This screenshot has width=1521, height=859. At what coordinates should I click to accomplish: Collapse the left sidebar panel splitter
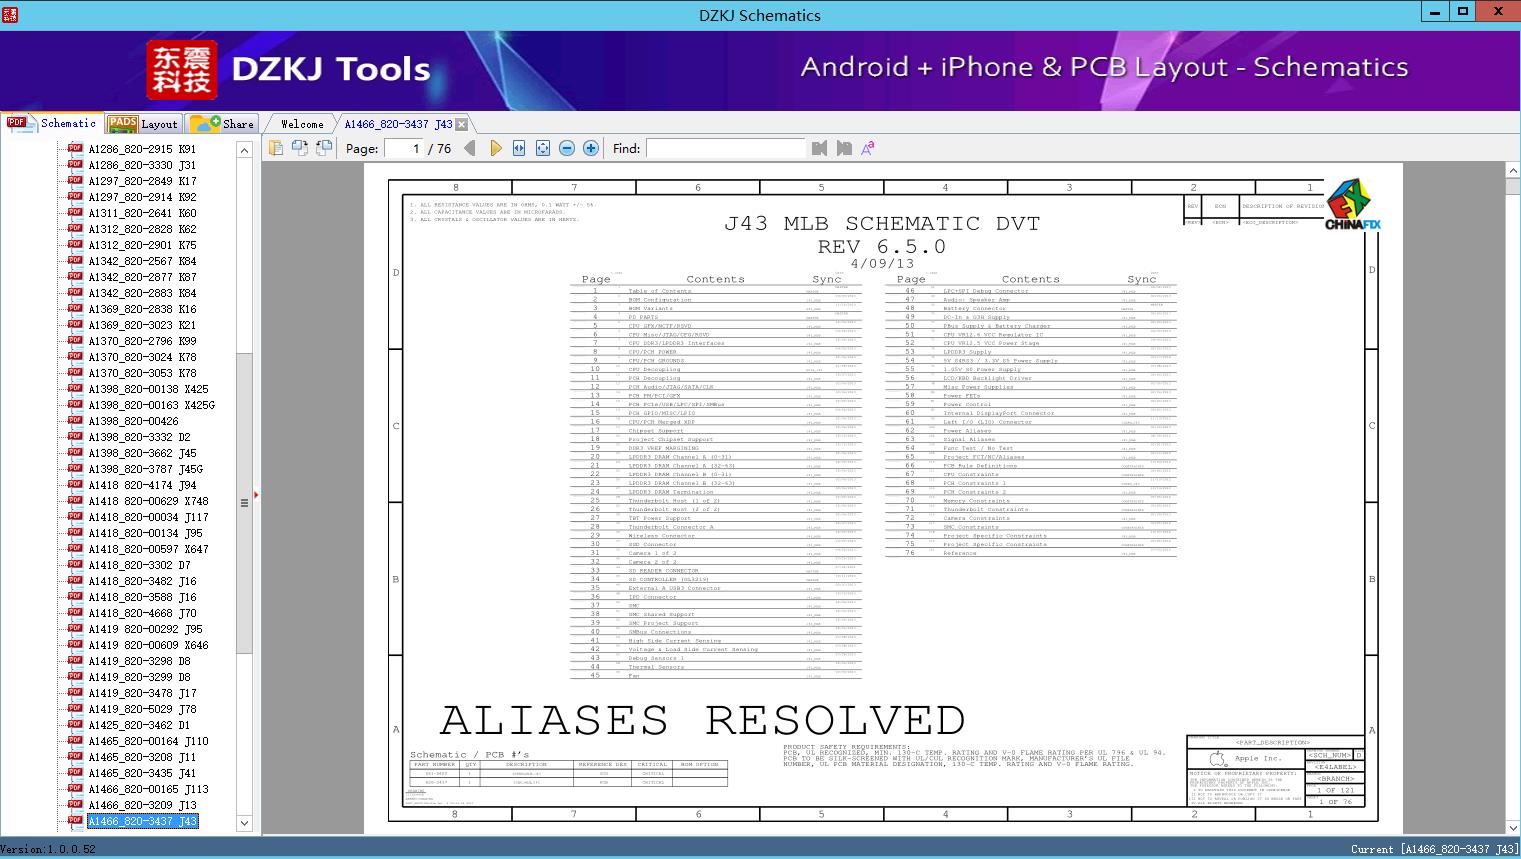(257, 494)
